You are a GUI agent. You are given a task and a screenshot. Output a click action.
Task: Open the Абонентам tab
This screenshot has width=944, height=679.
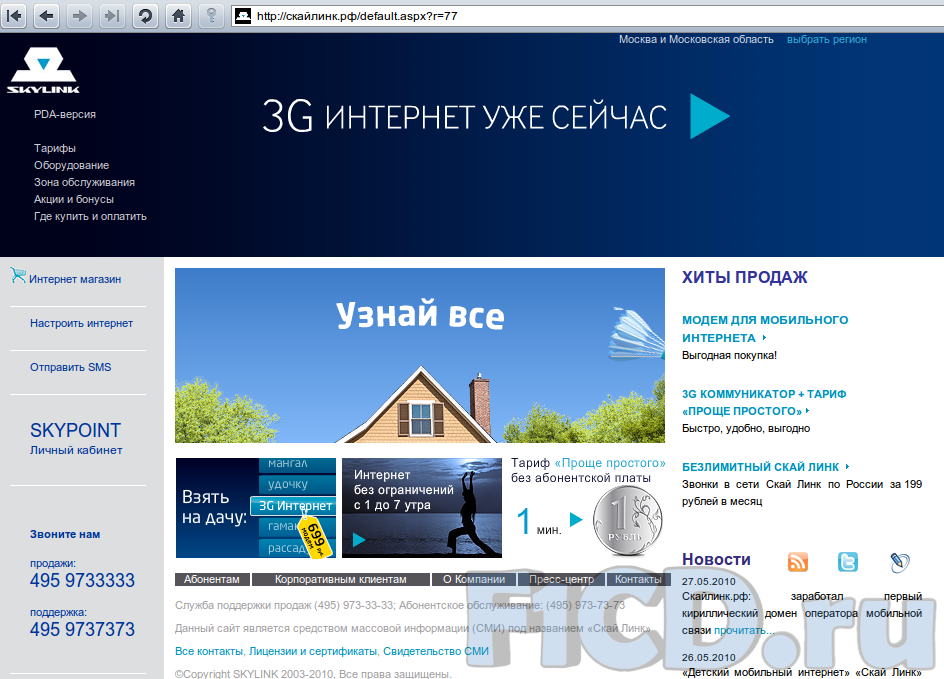click(x=212, y=579)
